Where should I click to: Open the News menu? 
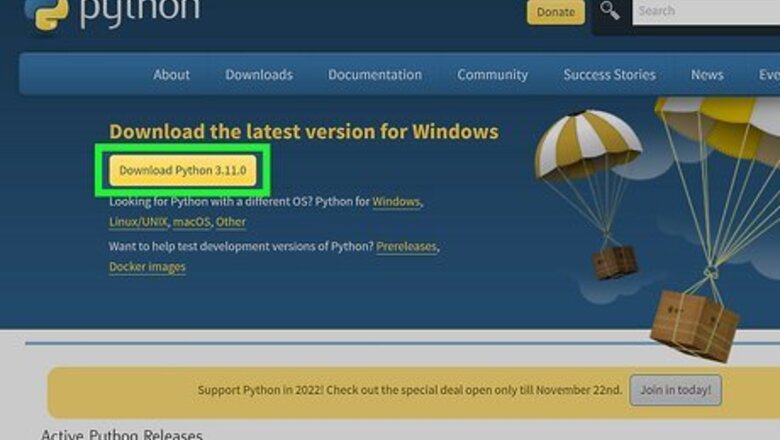[707, 75]
